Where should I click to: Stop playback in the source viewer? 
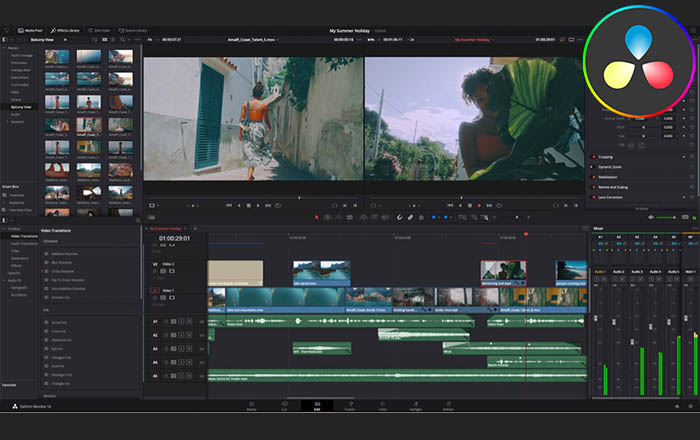(x=249, y=205)
